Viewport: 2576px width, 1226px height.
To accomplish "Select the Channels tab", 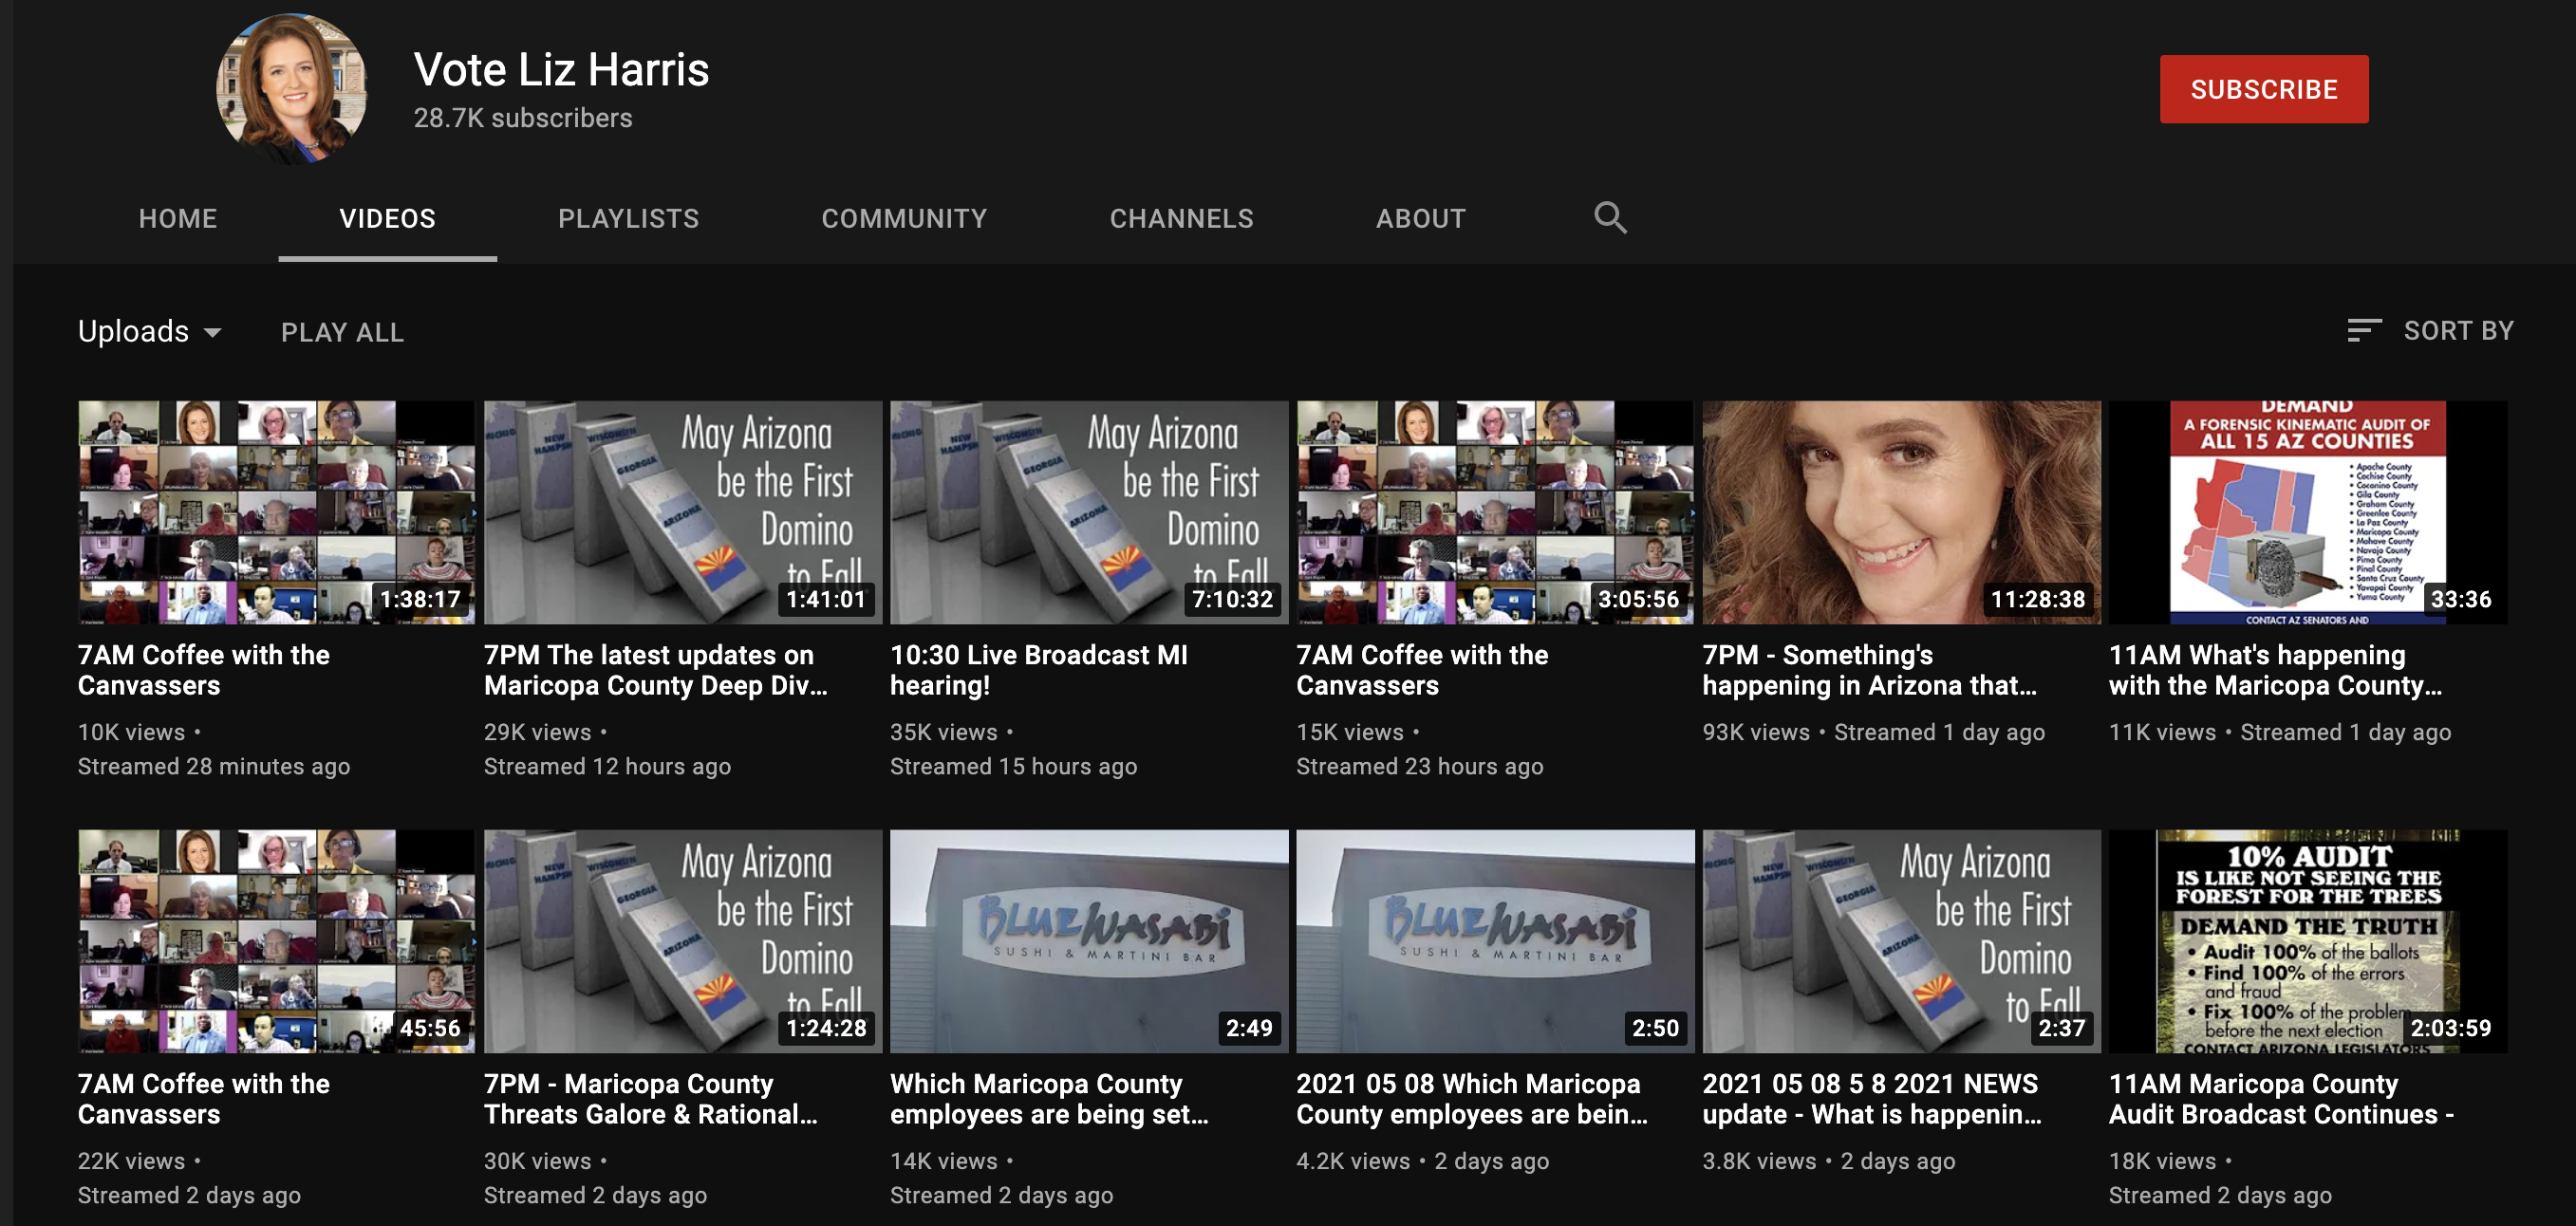I will 1181,218.
